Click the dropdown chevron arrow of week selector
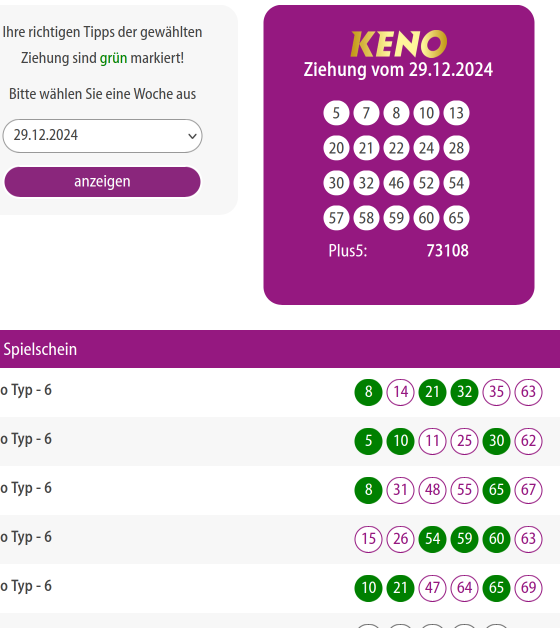The width and height of the screenshot is (560, 628). pyautogui.click(x=192, y=136)
